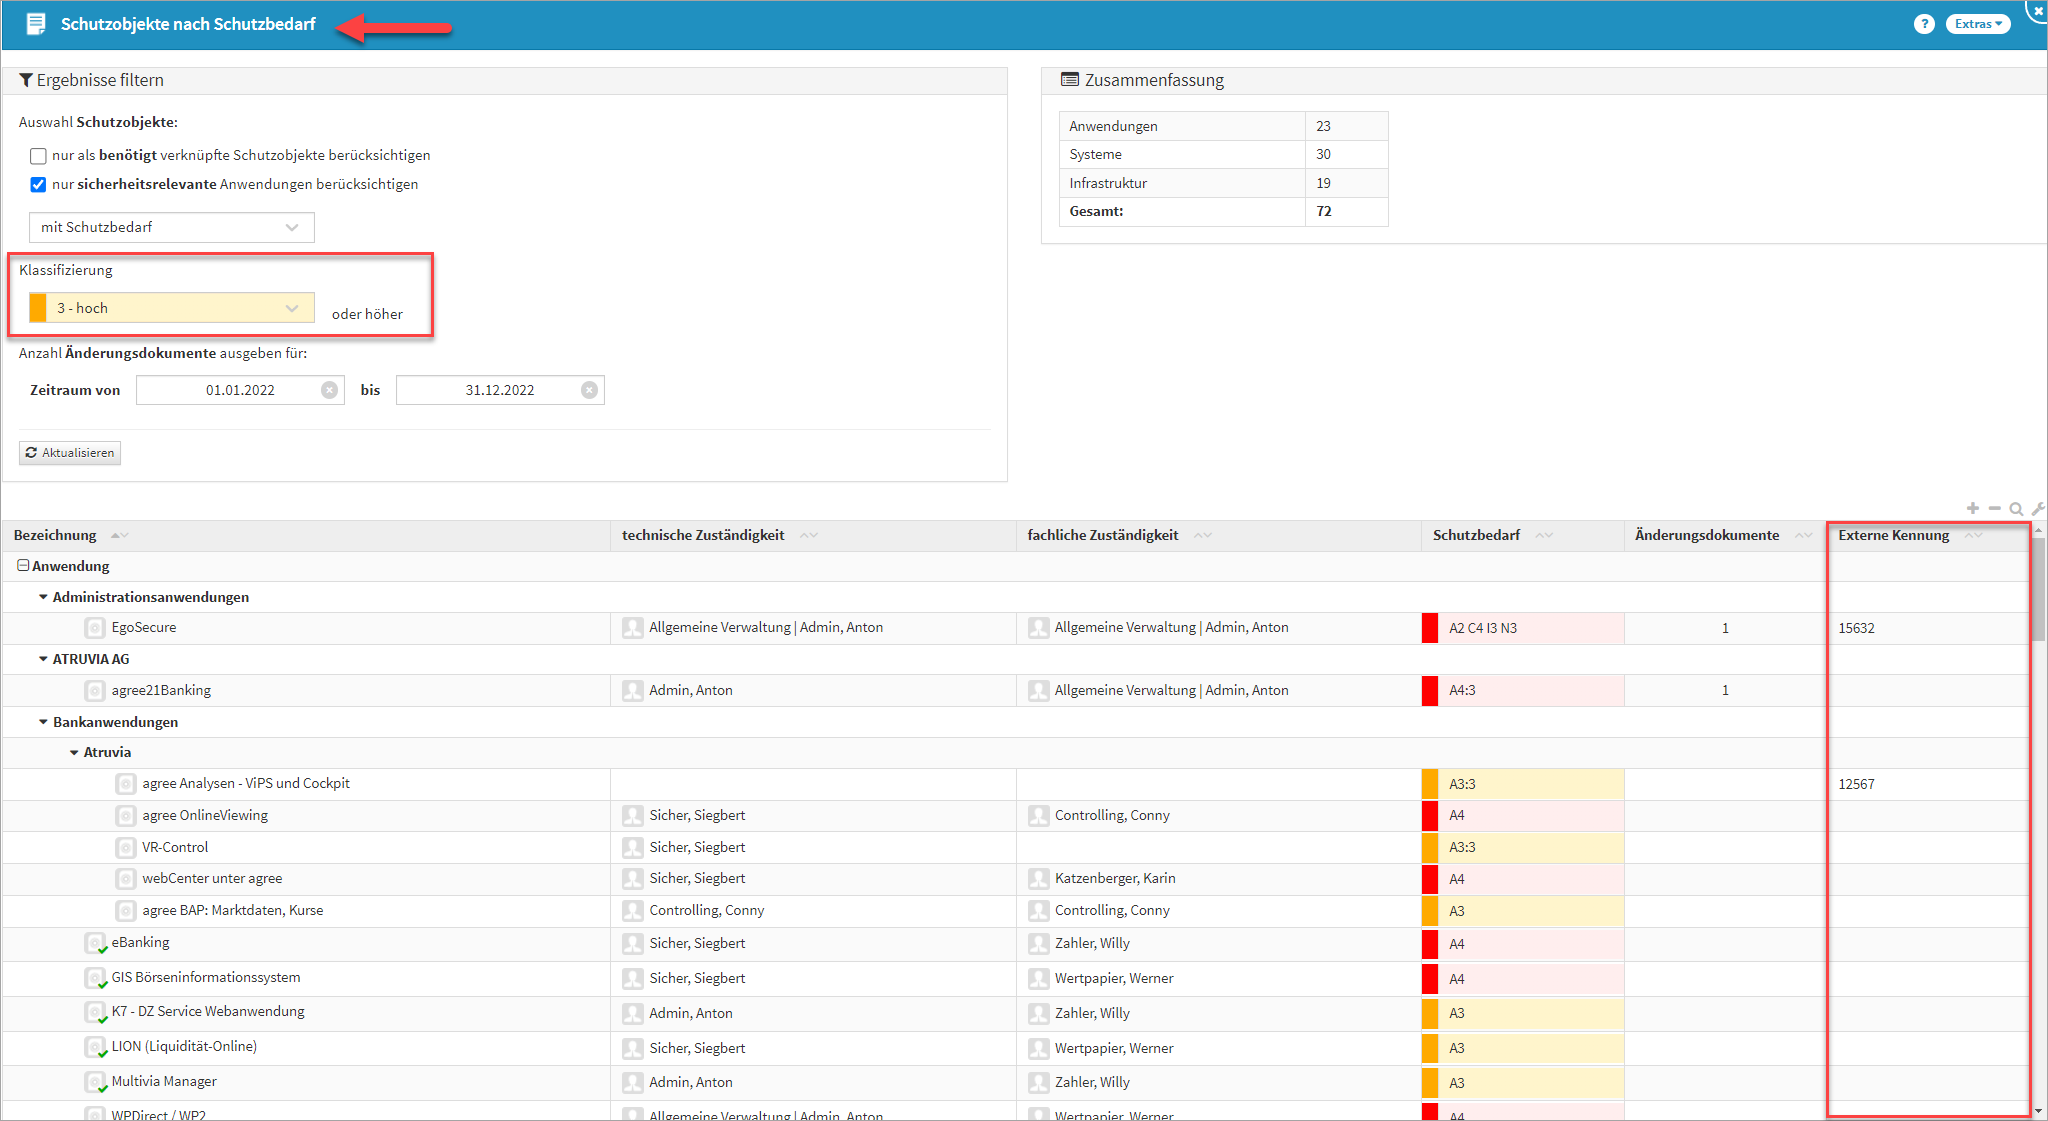Collapse the Anwendung group toggle

click(x=23, y=566)
